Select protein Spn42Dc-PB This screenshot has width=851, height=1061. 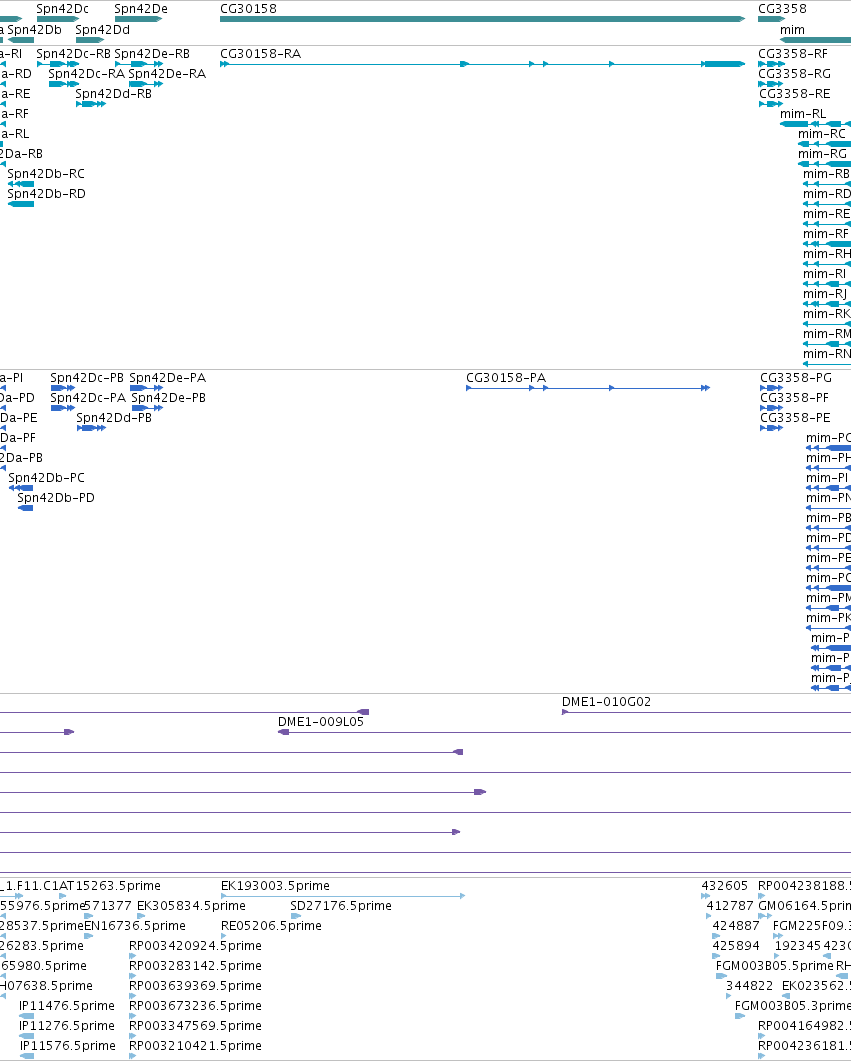click(87, 378)
